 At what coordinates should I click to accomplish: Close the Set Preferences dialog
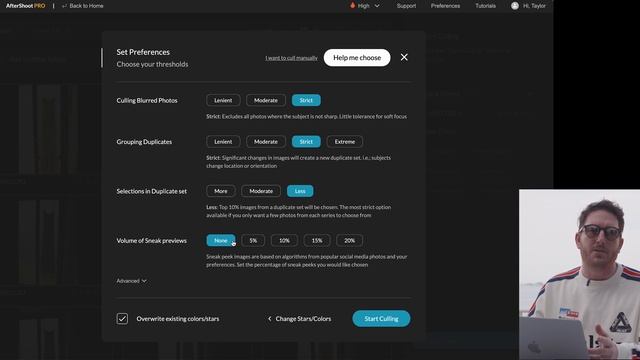[404, 58]
